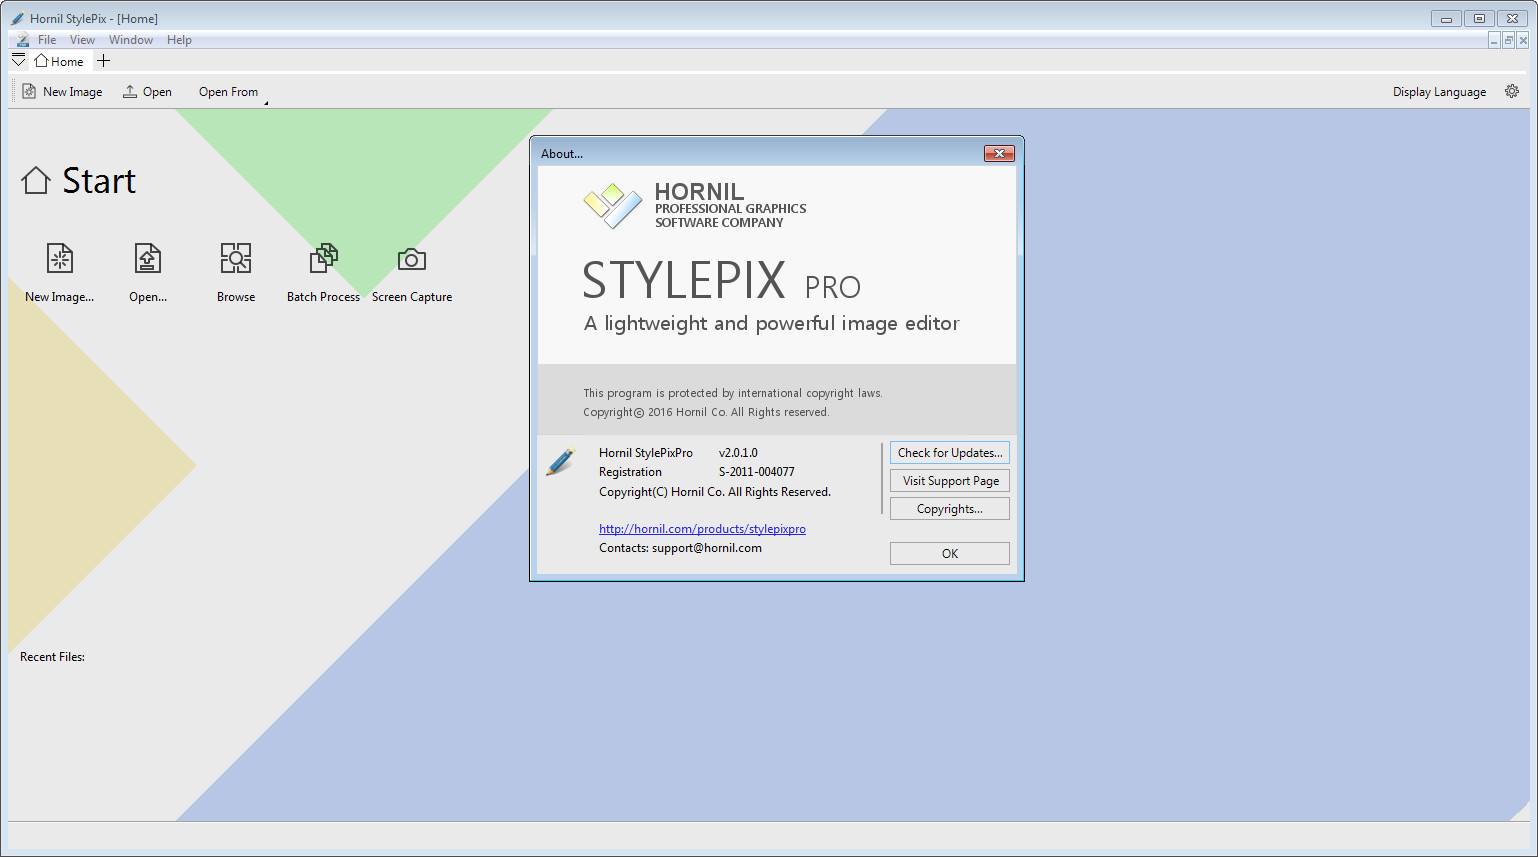
Task: Click the Open toolbar button
Action: click(147, 91)
